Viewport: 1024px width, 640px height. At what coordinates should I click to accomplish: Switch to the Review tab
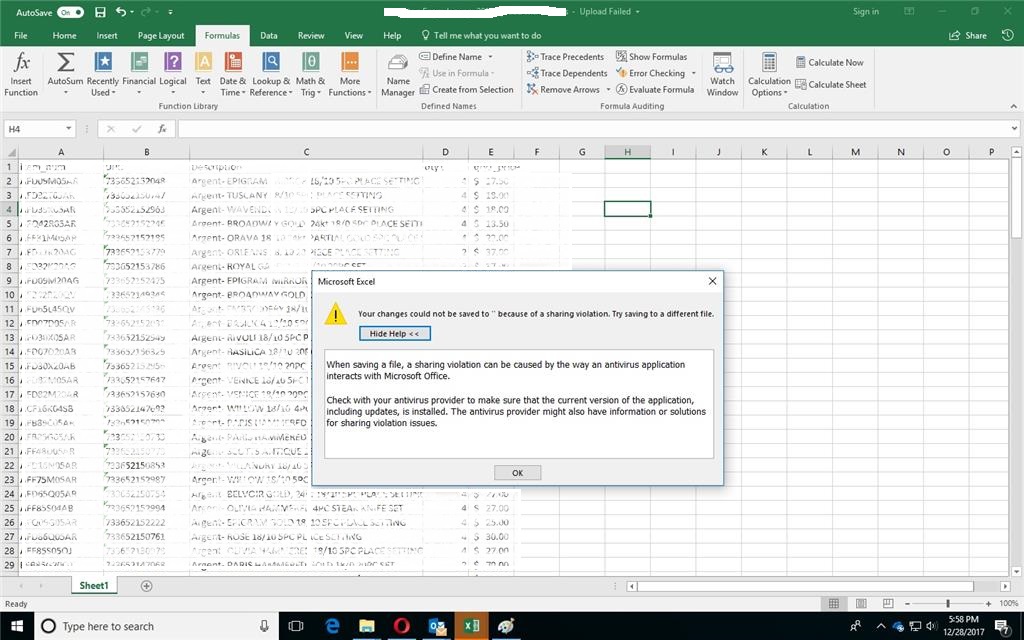coord(311,35)
